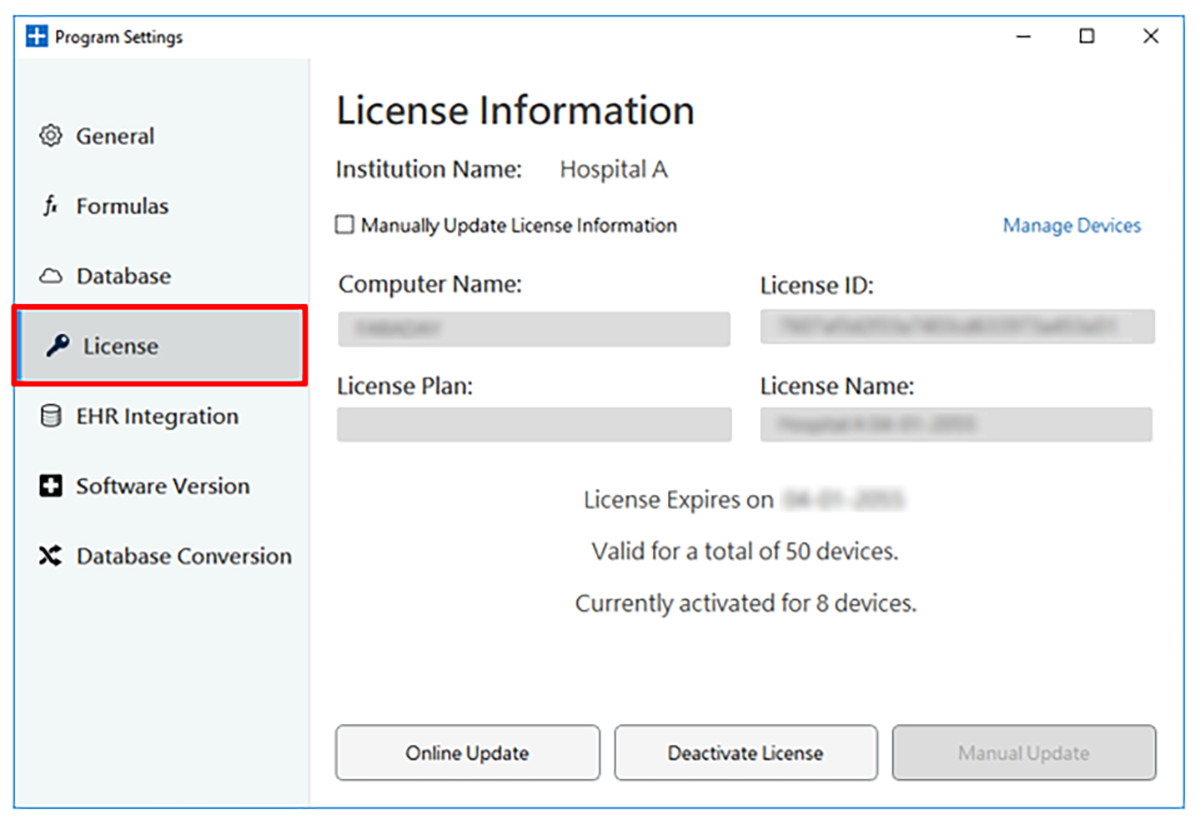Click the Database cloud icon

(x=50, y=277)
